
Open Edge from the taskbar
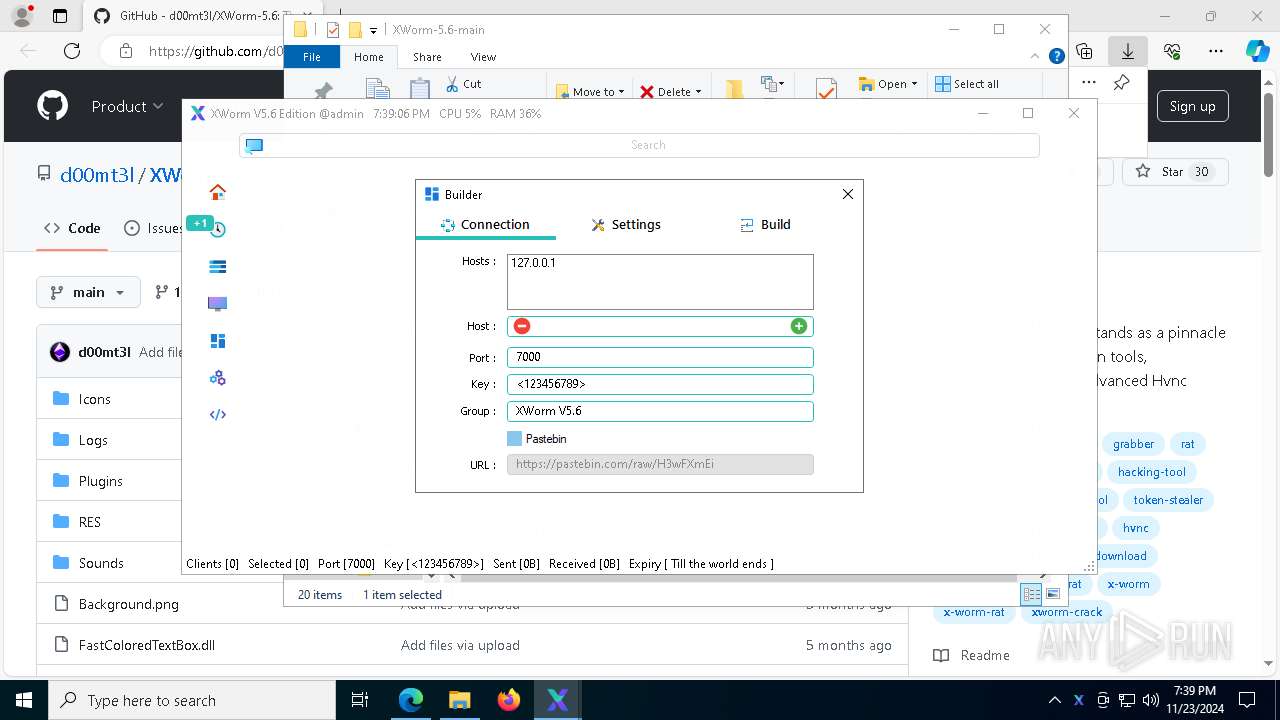(411, 700)
